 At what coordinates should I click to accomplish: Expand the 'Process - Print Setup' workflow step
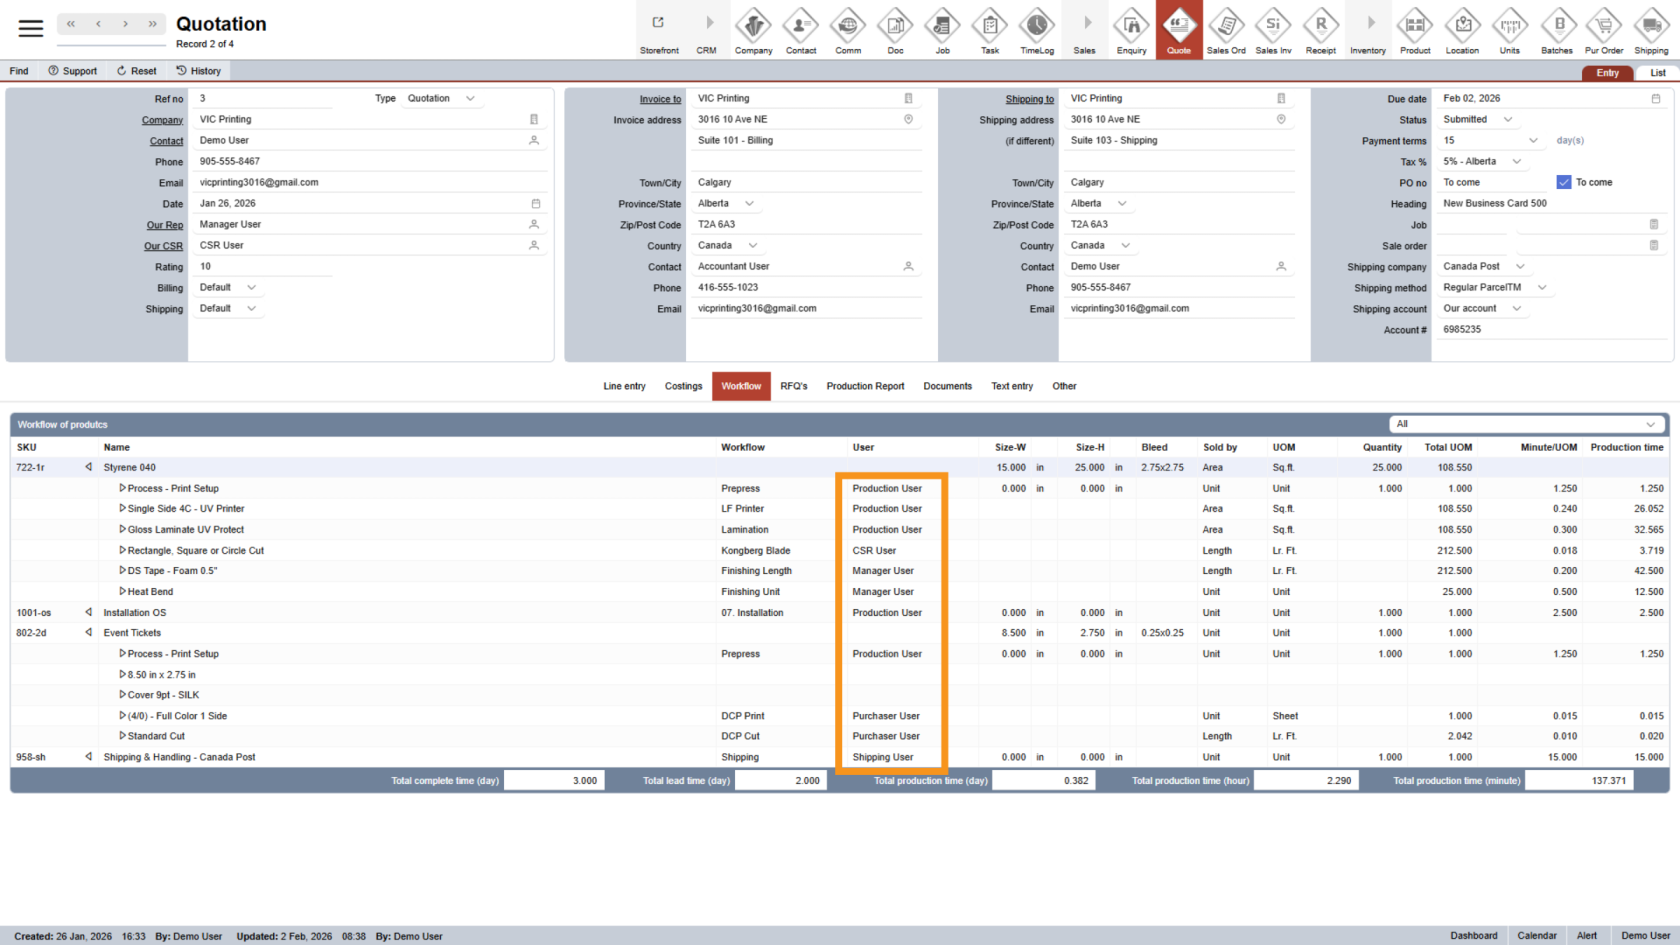[122, 488]
